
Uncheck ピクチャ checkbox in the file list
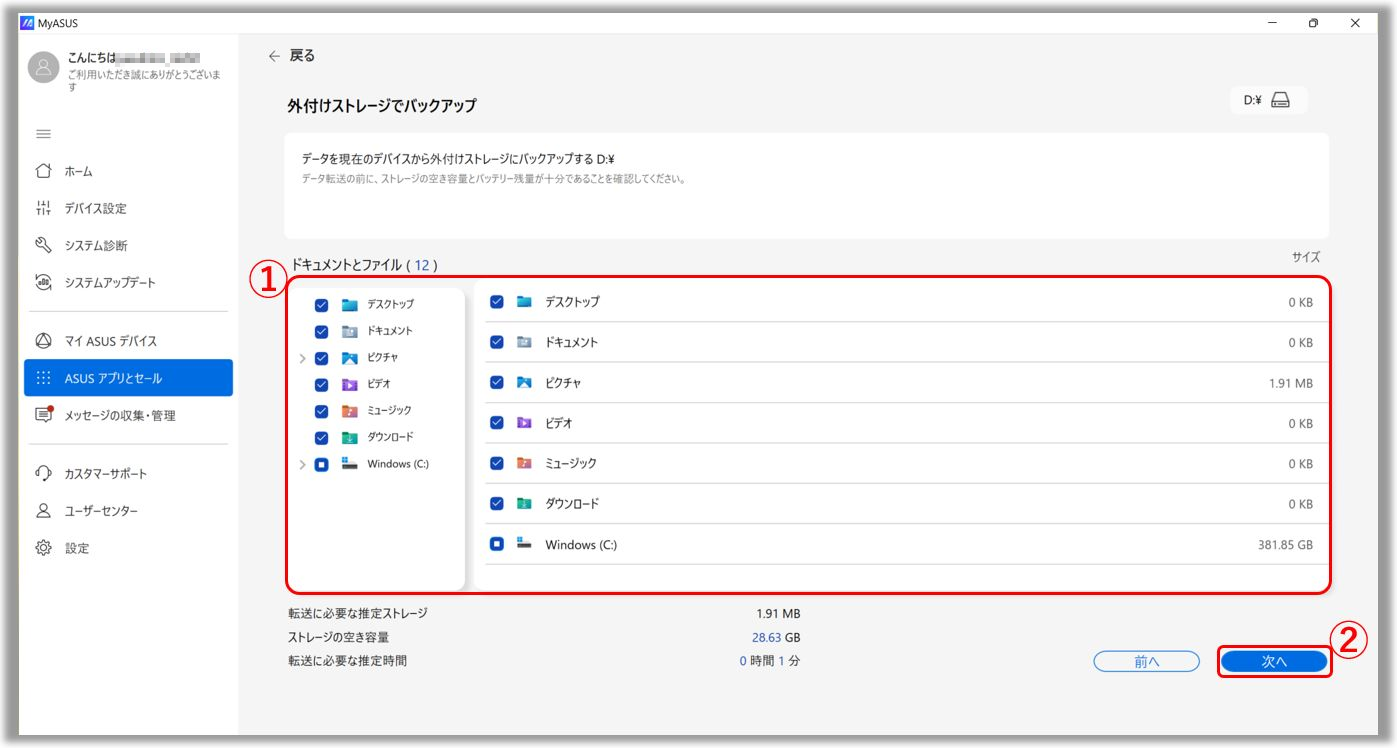tap(497, 383)
